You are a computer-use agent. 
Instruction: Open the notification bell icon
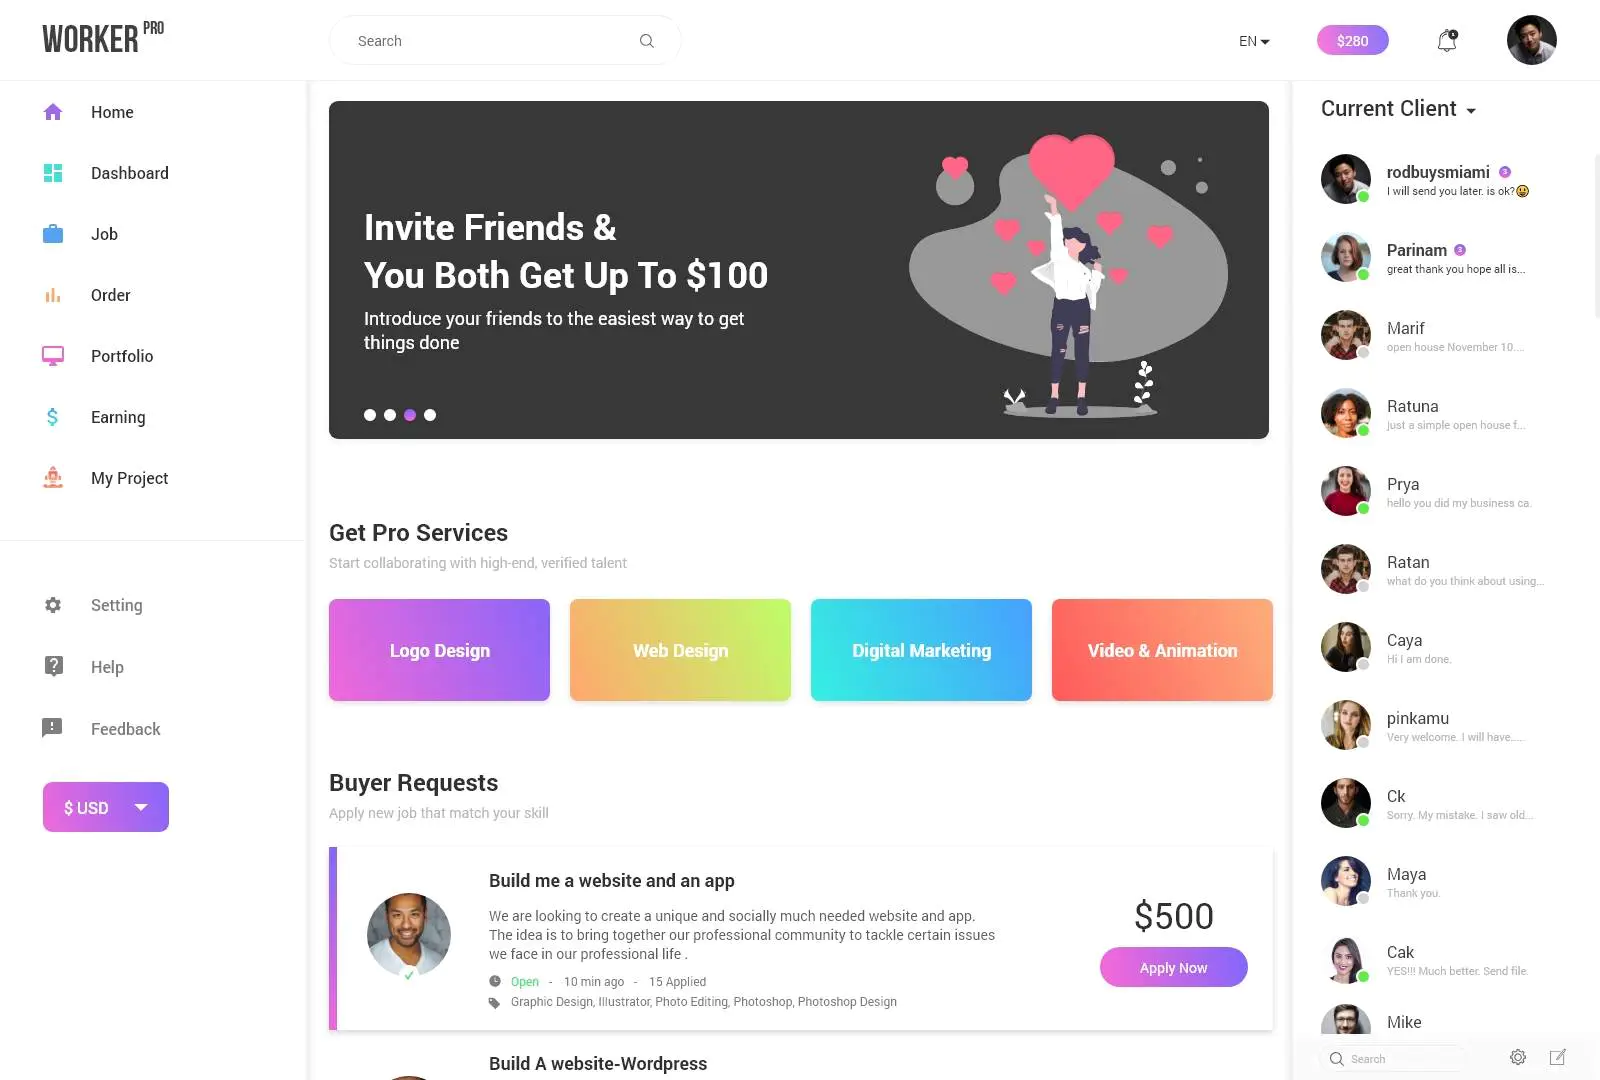[x=1447, y=41]
